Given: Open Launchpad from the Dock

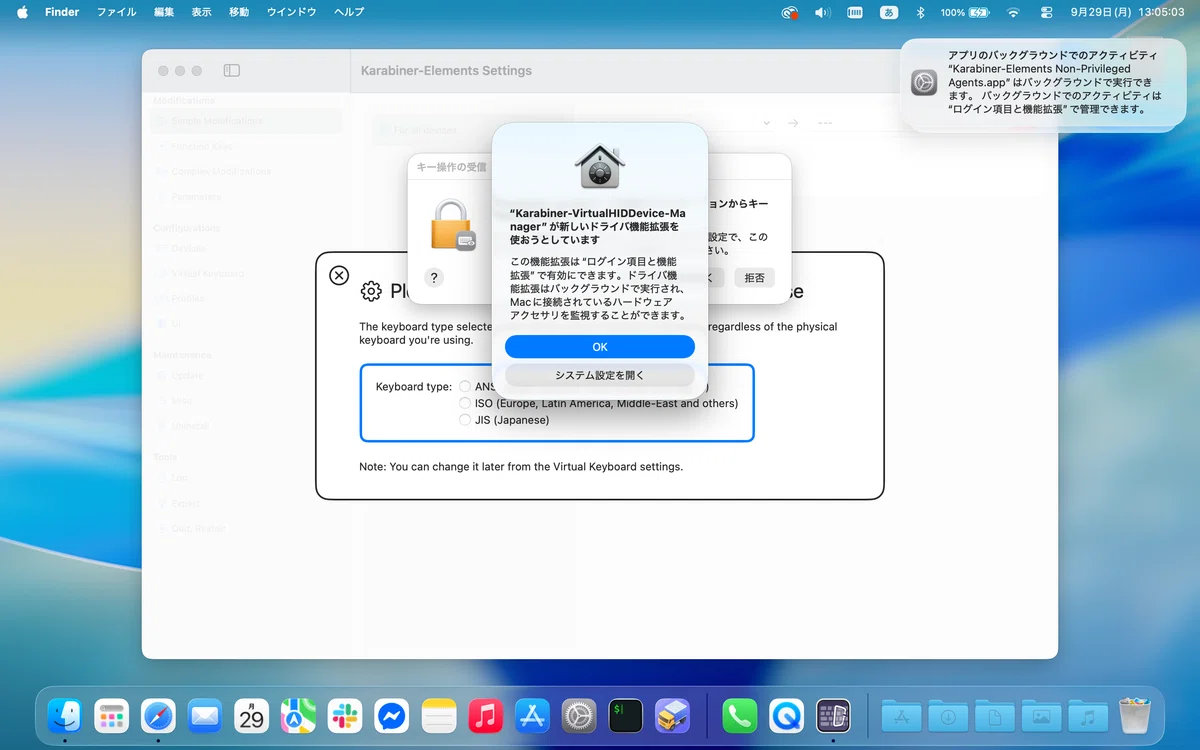Looking at the screenshot, I should point(111,715).
